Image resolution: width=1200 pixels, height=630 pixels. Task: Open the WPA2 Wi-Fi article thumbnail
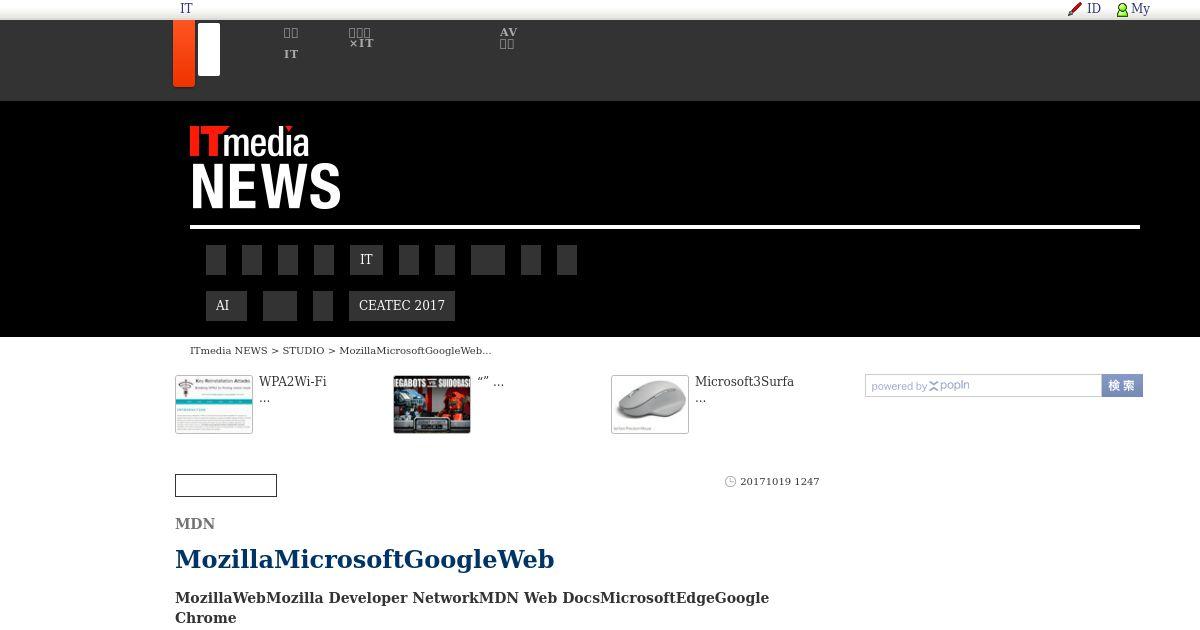[x=214, y=404]
